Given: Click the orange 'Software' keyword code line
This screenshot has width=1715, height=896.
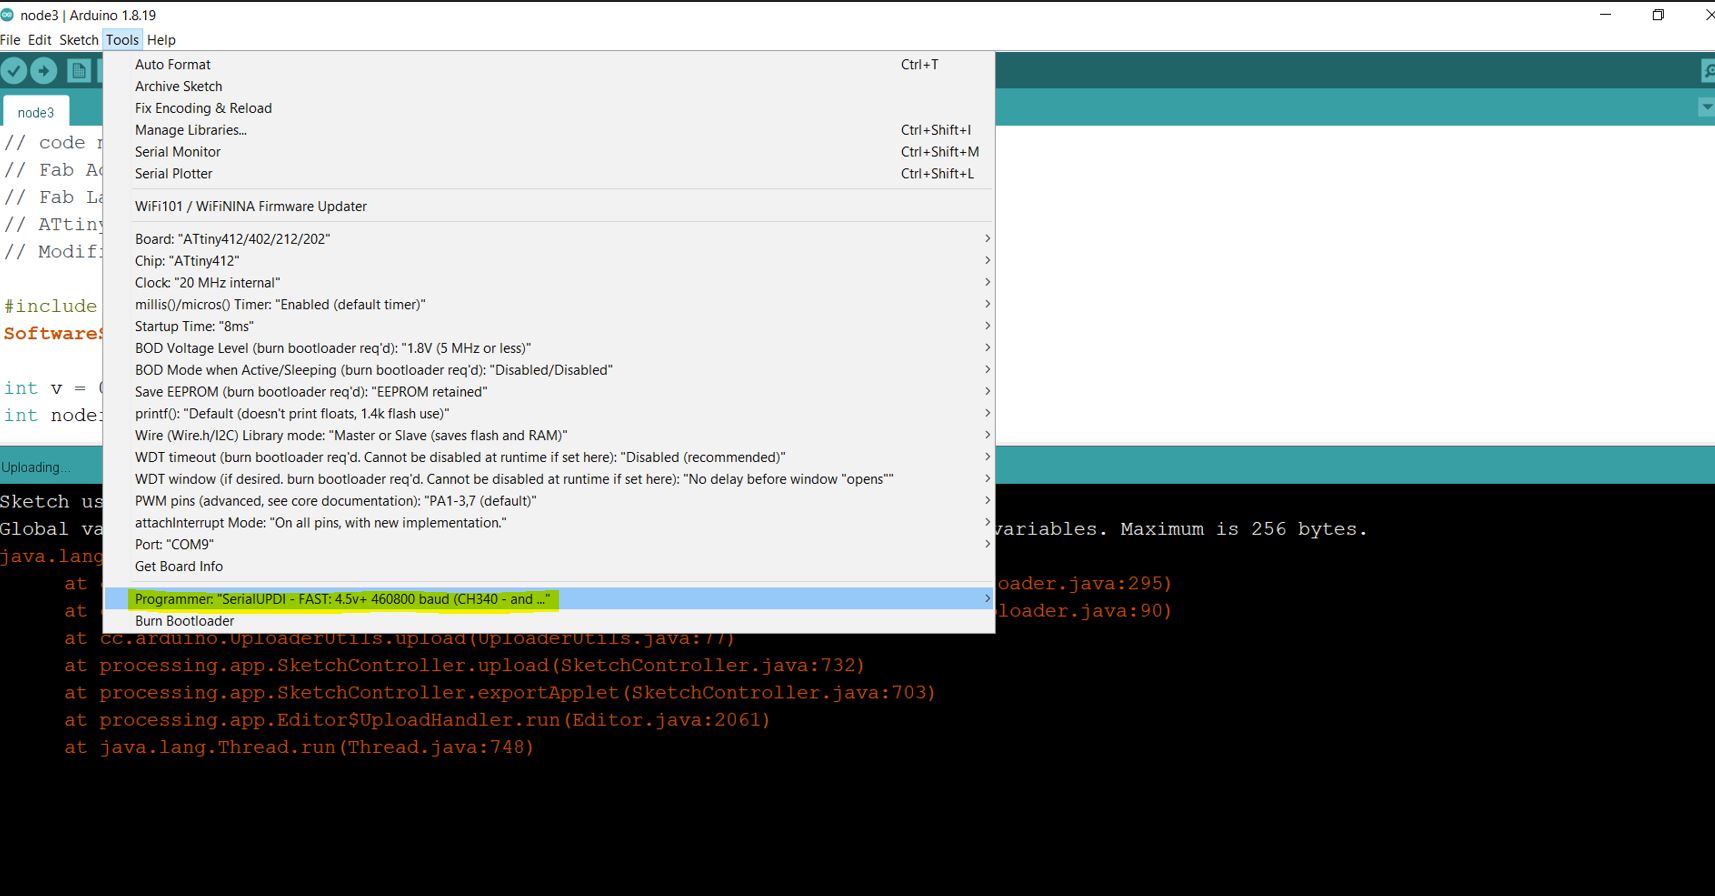Looking at the screenshot, I should [52, 333].
